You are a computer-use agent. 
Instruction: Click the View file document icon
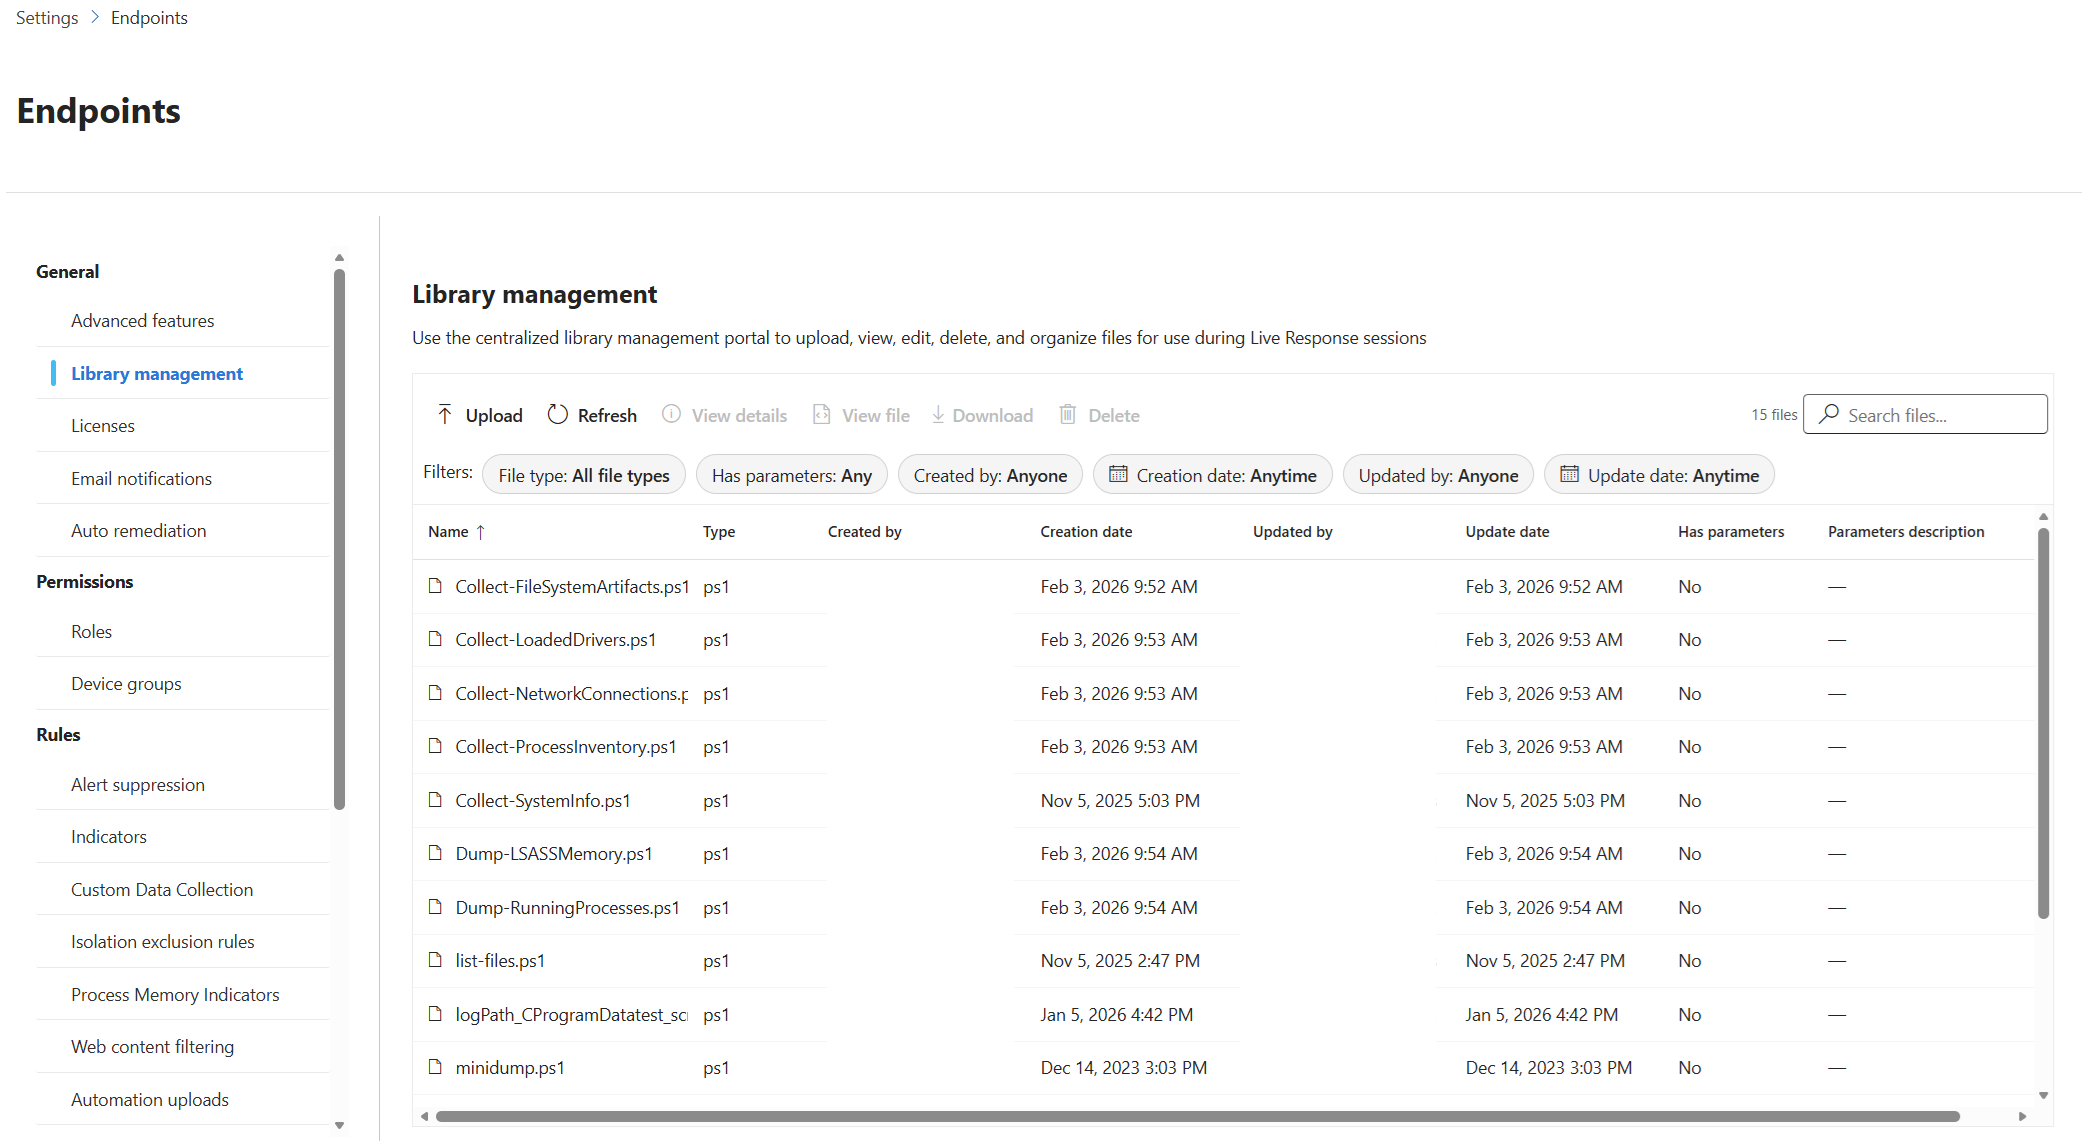click(x=822, y=415)
